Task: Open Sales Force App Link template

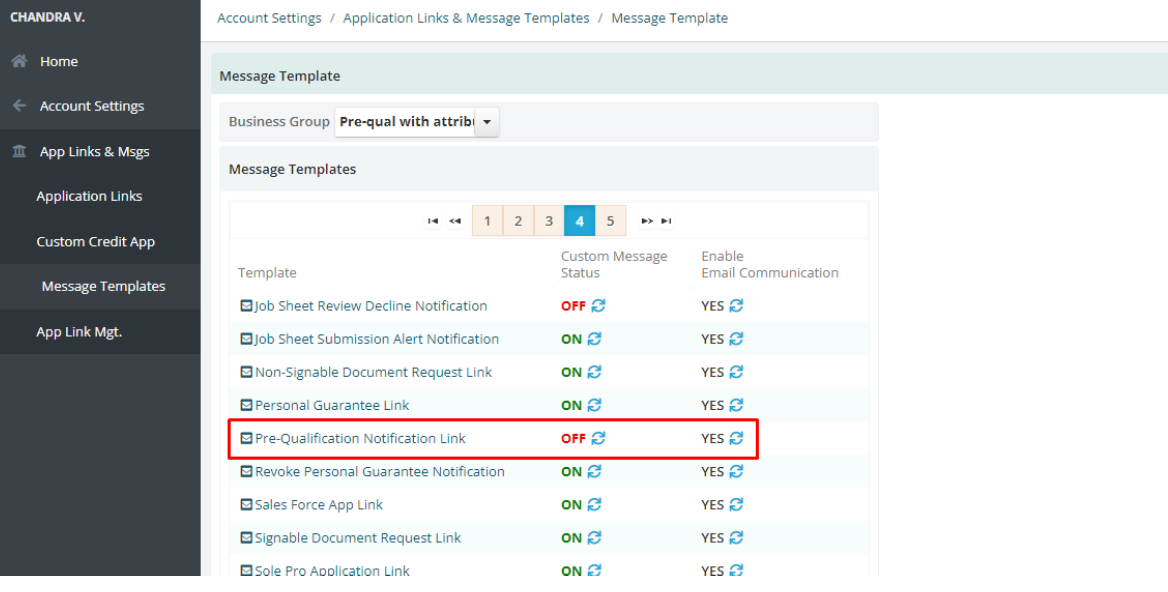Action: point(319,505)
